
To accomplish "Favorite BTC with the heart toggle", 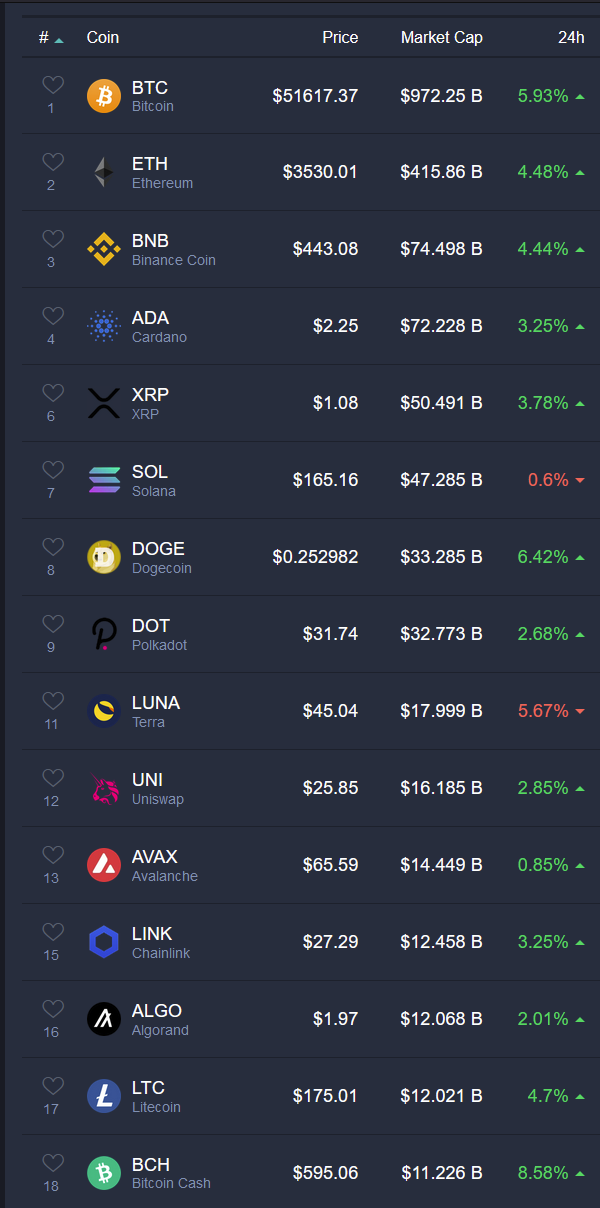I will pyautogui.click(x=53, y=86).
